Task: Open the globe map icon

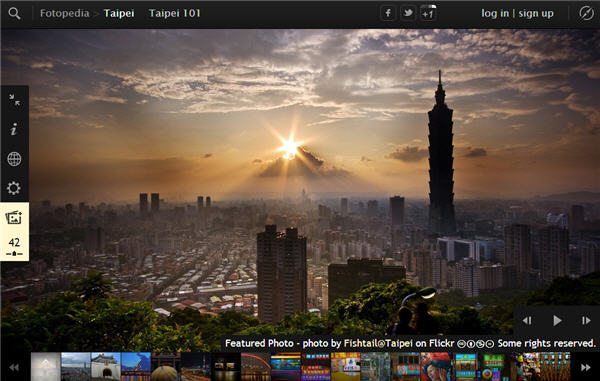Action: 14,159
